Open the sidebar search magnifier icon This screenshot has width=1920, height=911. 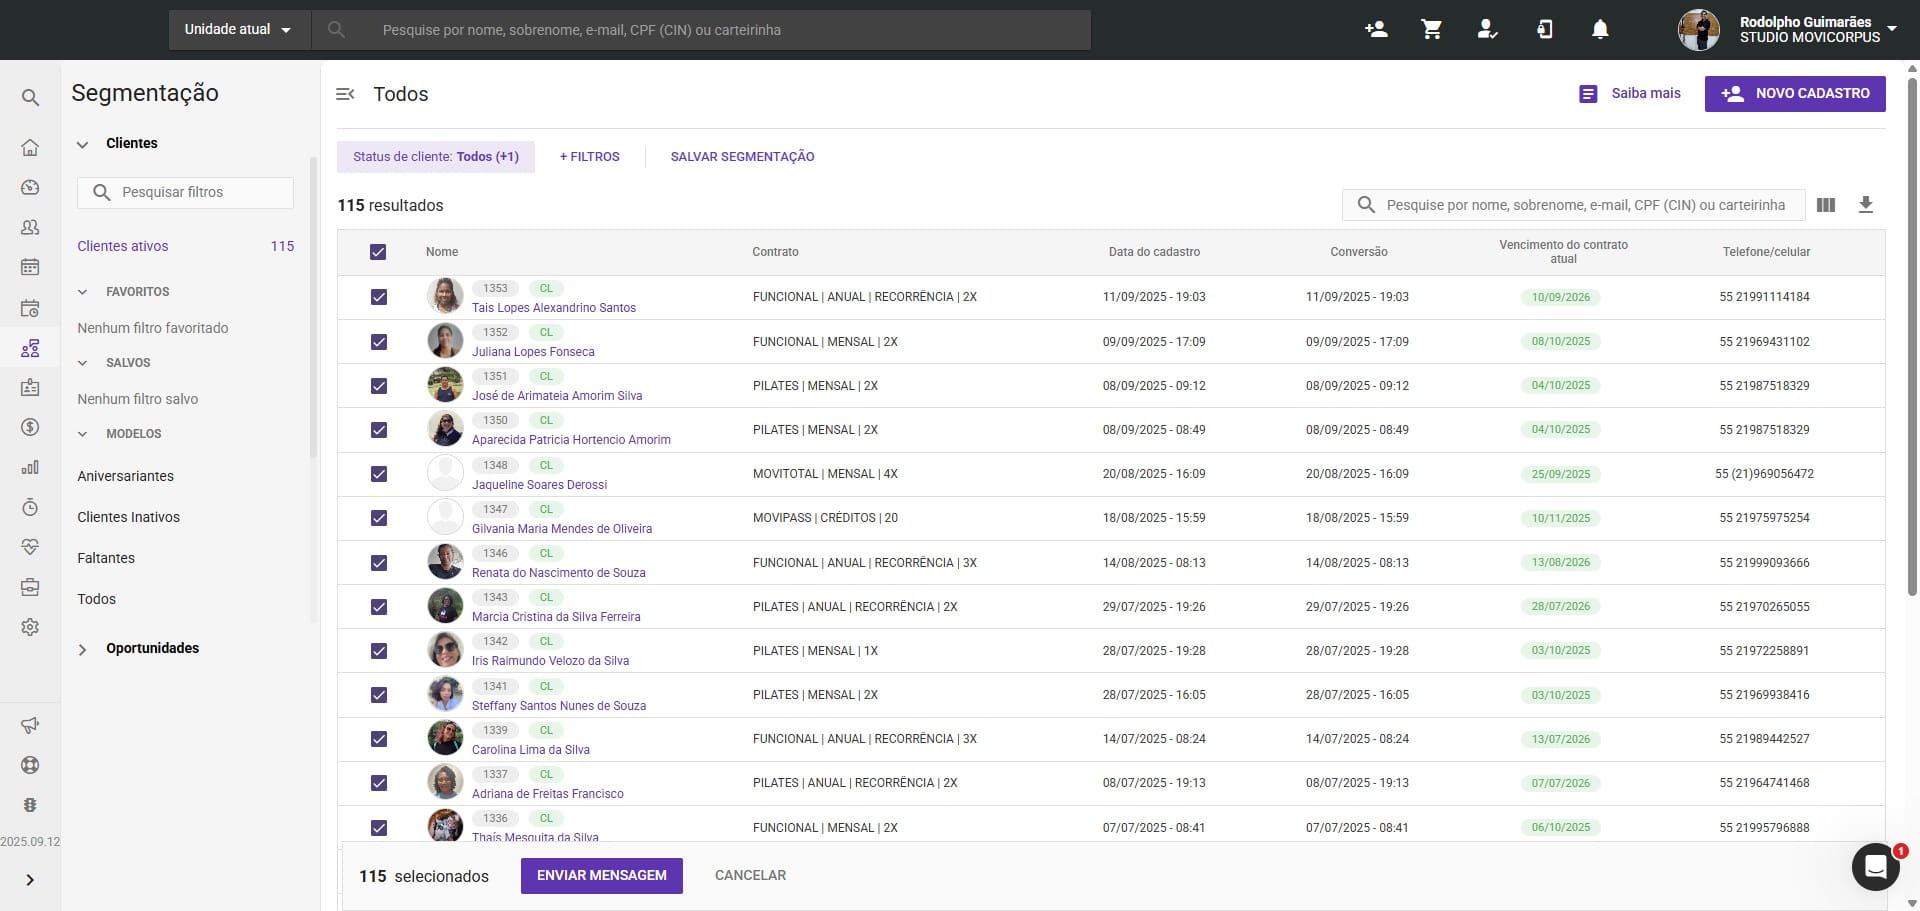pos(30,97)
